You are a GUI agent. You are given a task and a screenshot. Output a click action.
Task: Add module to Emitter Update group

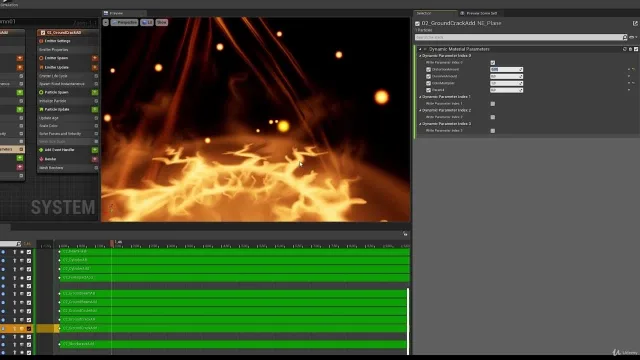[95, 67]
